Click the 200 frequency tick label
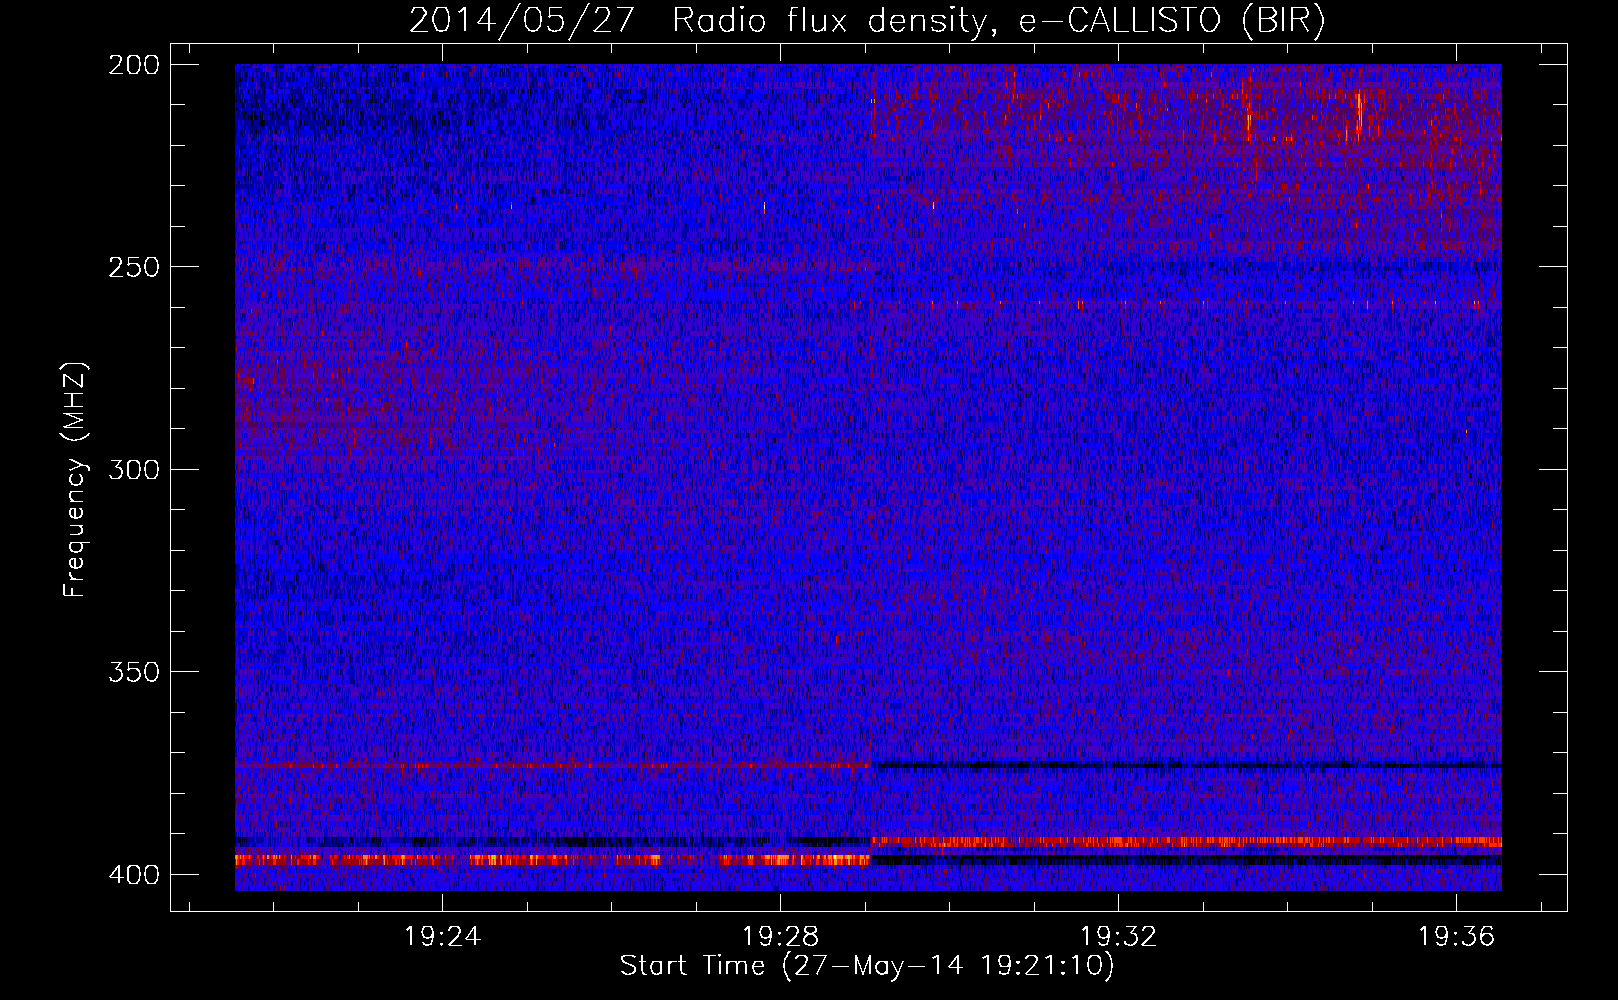Viewport: 1618px width, 1000px height. click(x=134, y=65)
